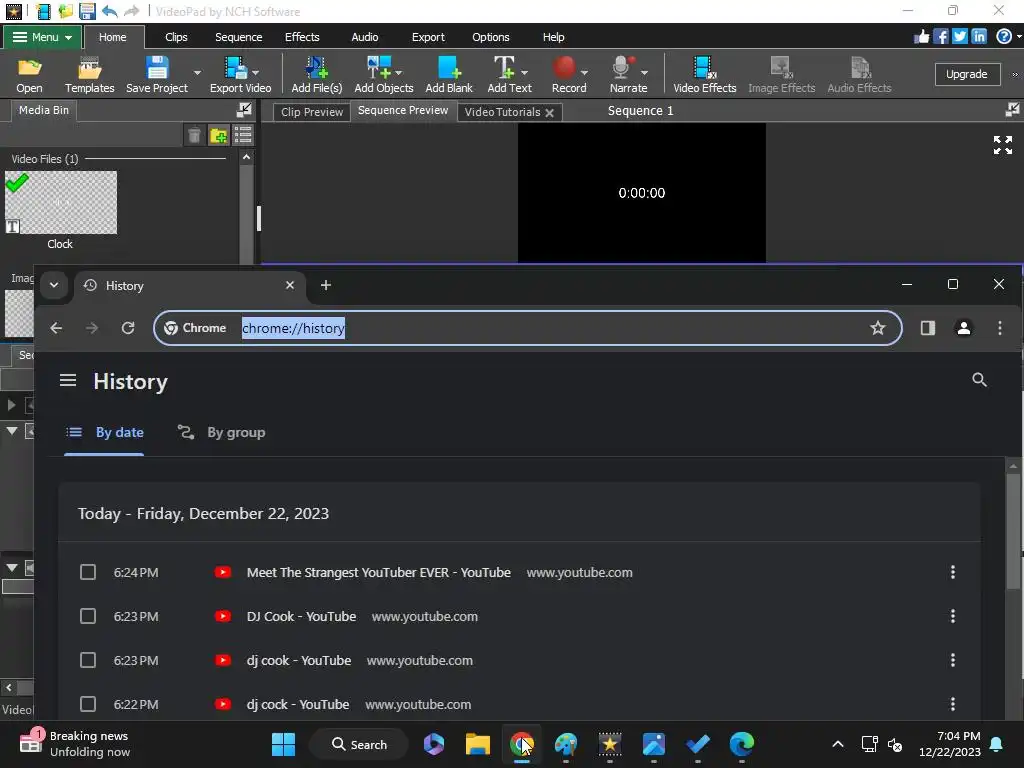Go back in the Chrome window
The height and width of the screenshot is (768, 1024).
(56, 328)
